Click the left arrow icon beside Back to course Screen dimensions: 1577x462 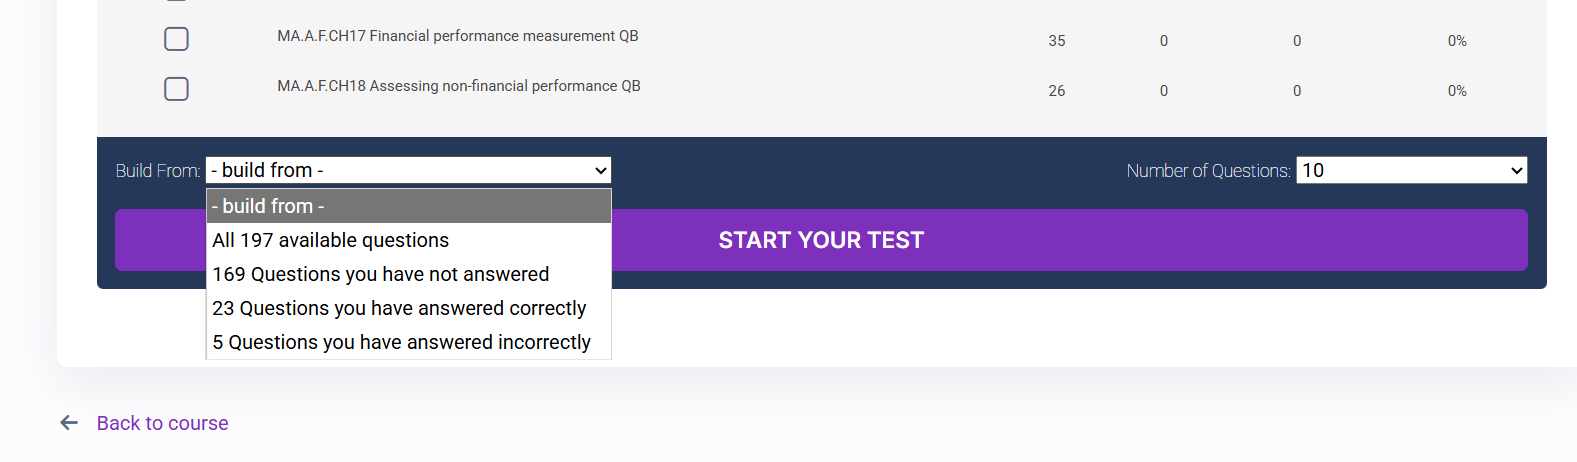coord(69,423)
